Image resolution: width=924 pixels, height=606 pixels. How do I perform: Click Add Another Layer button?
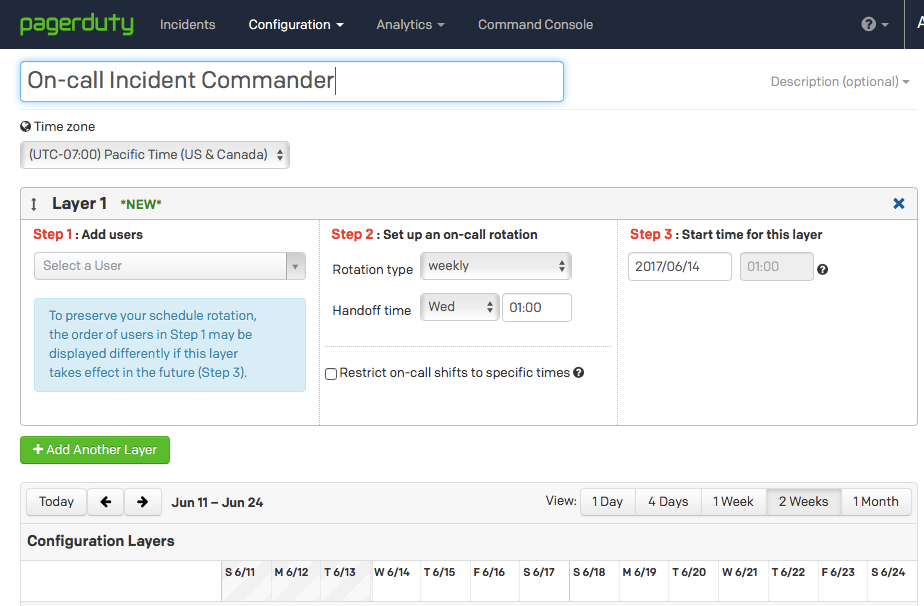[x=95, y=450]
